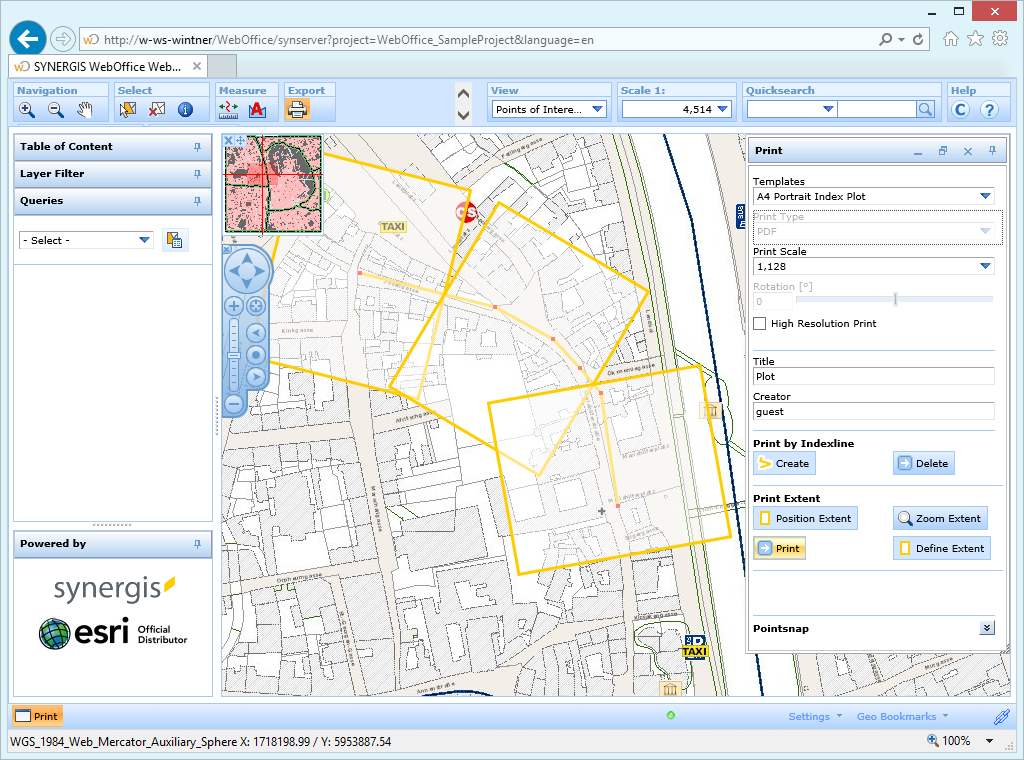
Task: Enable High Resolution Print checkbox
Action: pyautogui.click(x=760, y=324)
